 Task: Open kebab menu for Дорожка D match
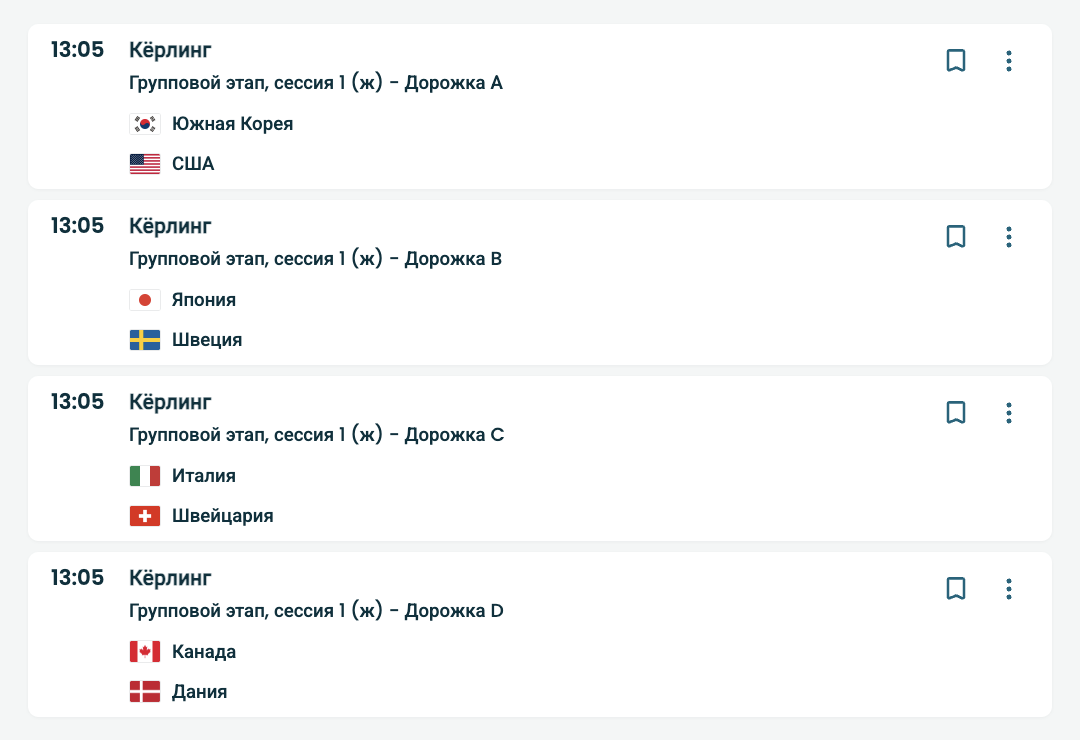[1009, 589]
